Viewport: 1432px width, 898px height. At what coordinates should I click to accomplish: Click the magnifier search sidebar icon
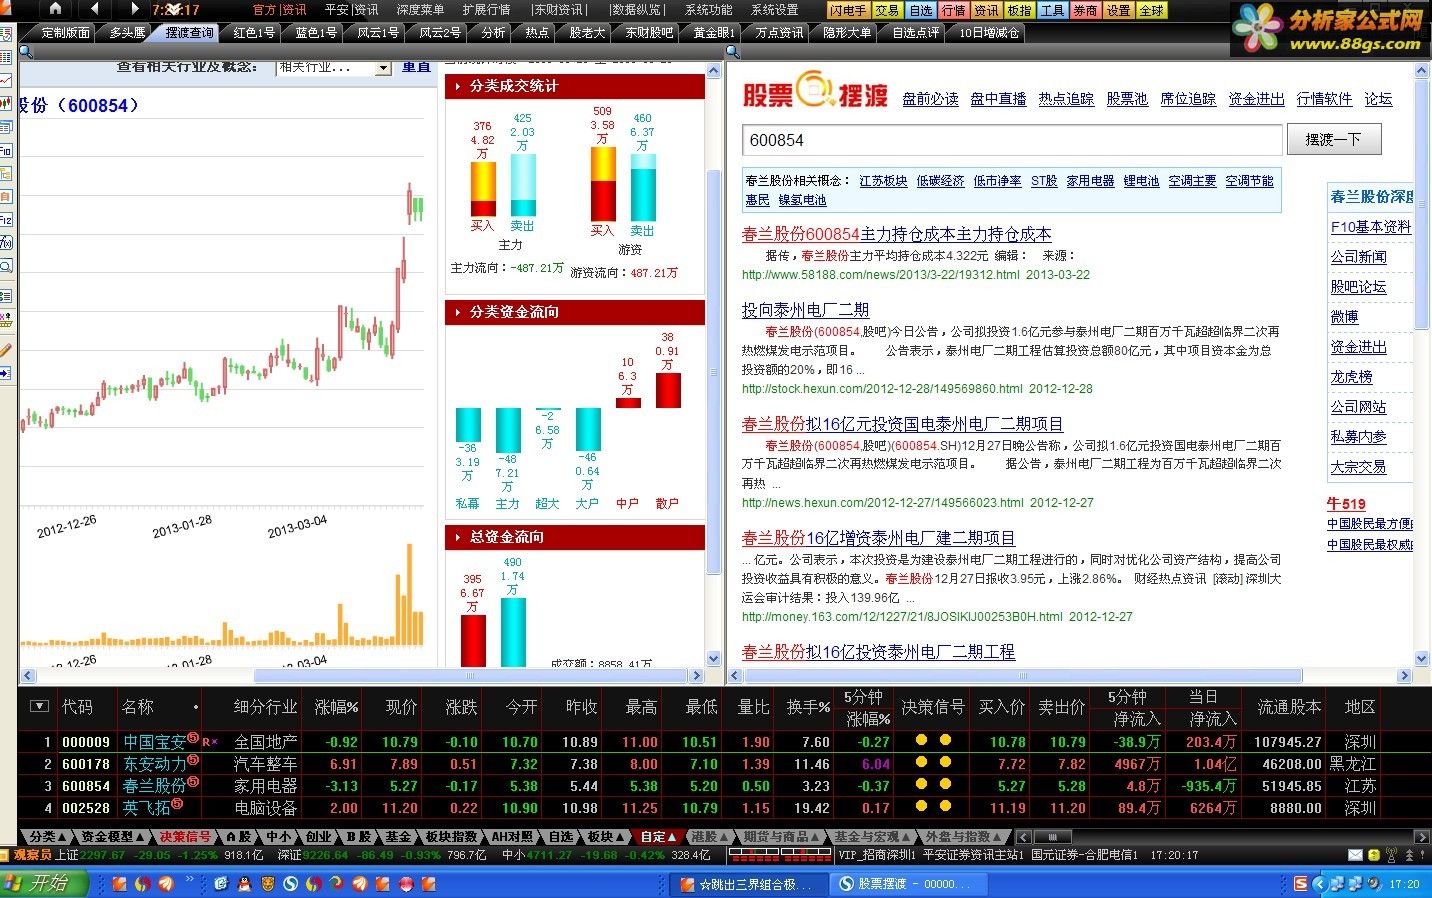(6, 266)
